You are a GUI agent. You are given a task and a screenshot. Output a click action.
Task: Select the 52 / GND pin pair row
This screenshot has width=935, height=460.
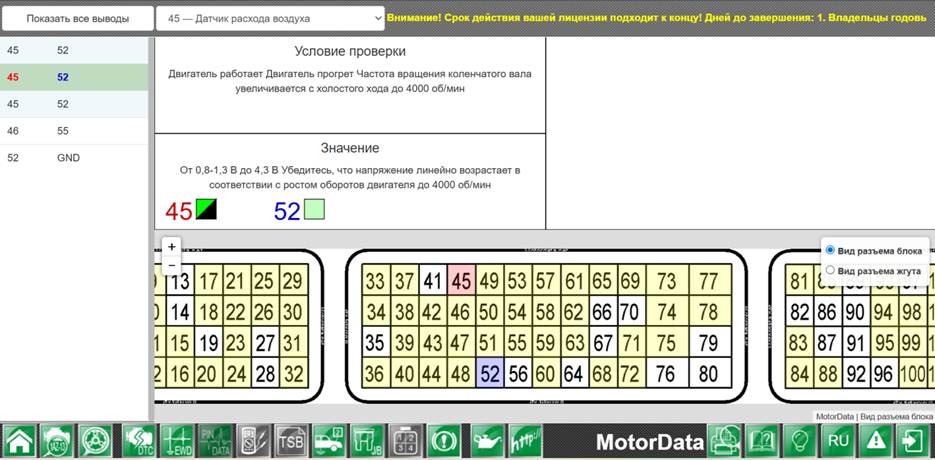74,158
